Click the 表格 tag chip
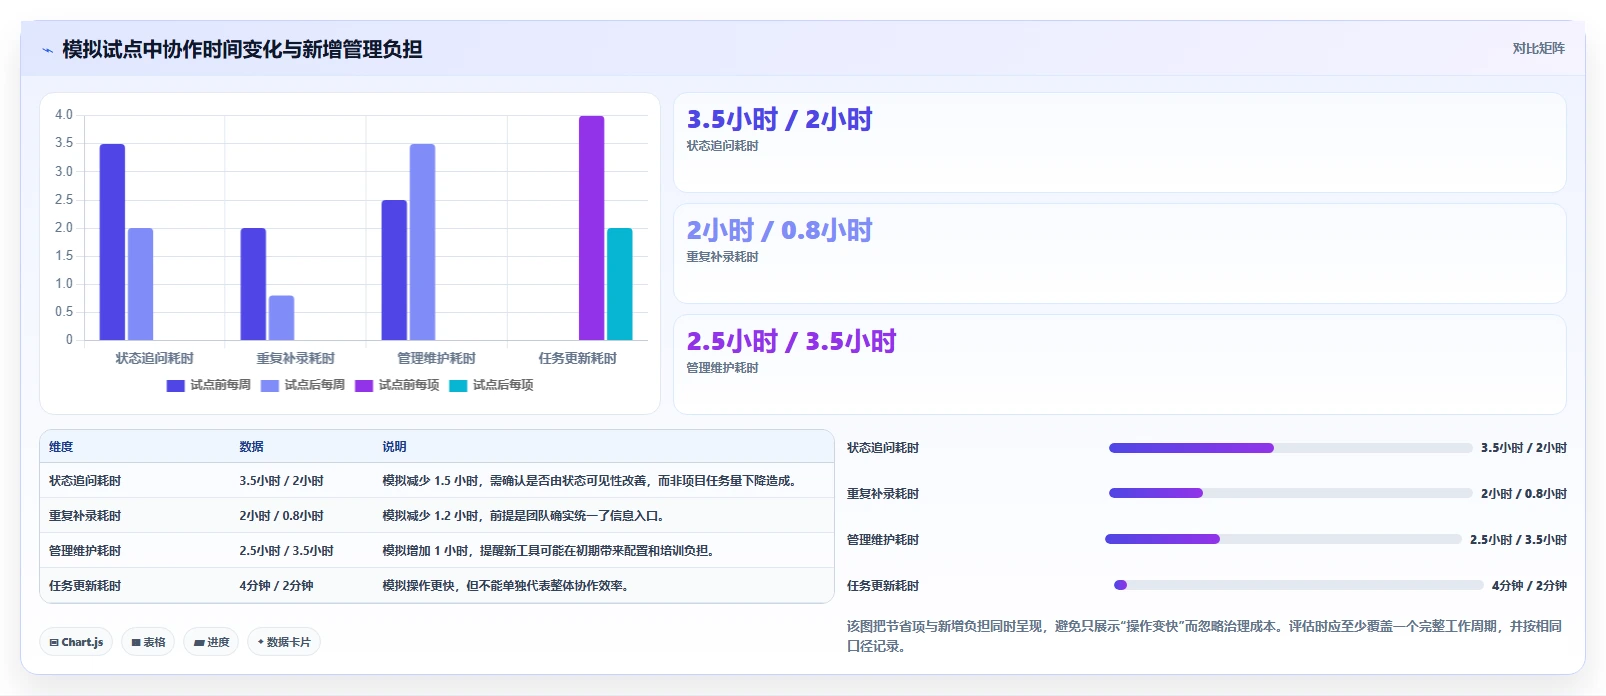Image resolution: width=1606 pixels, height=696 pixels. [148, 642]
